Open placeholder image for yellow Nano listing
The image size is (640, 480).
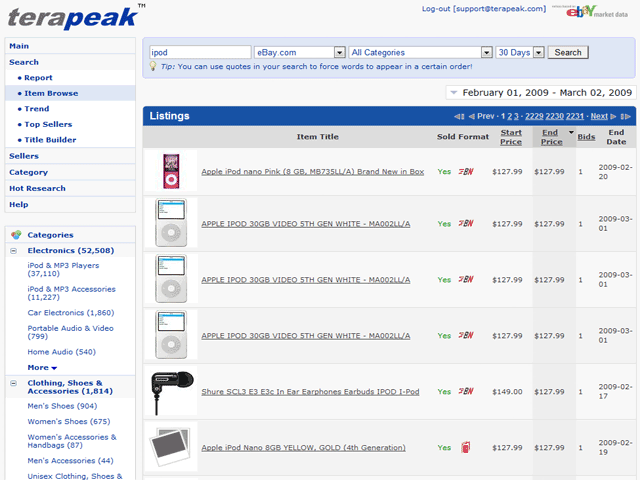[x=171, y=447]
